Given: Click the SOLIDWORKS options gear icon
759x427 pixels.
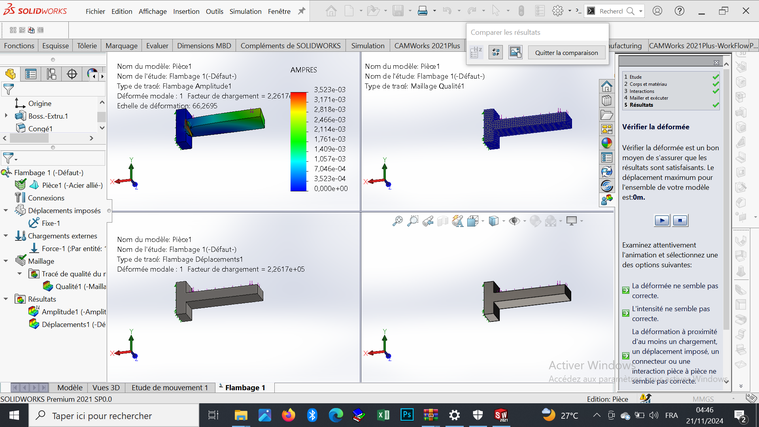Looking at the screenshot, I should pos(558,11).
